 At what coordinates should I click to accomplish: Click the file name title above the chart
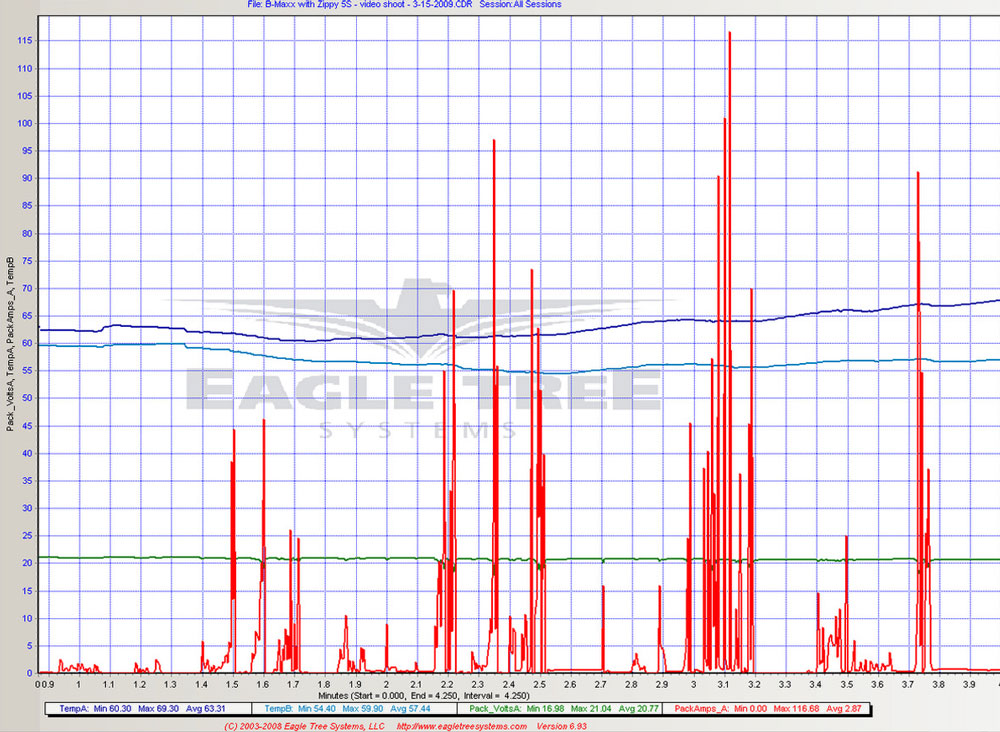[x=360, y=4]
